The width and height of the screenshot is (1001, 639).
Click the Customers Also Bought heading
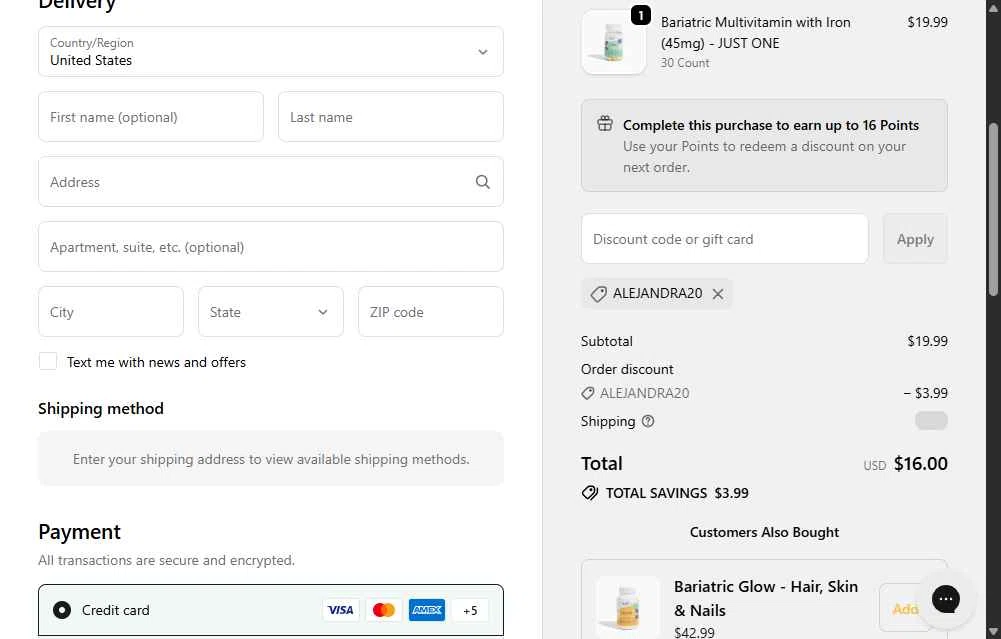coord(764,532)
